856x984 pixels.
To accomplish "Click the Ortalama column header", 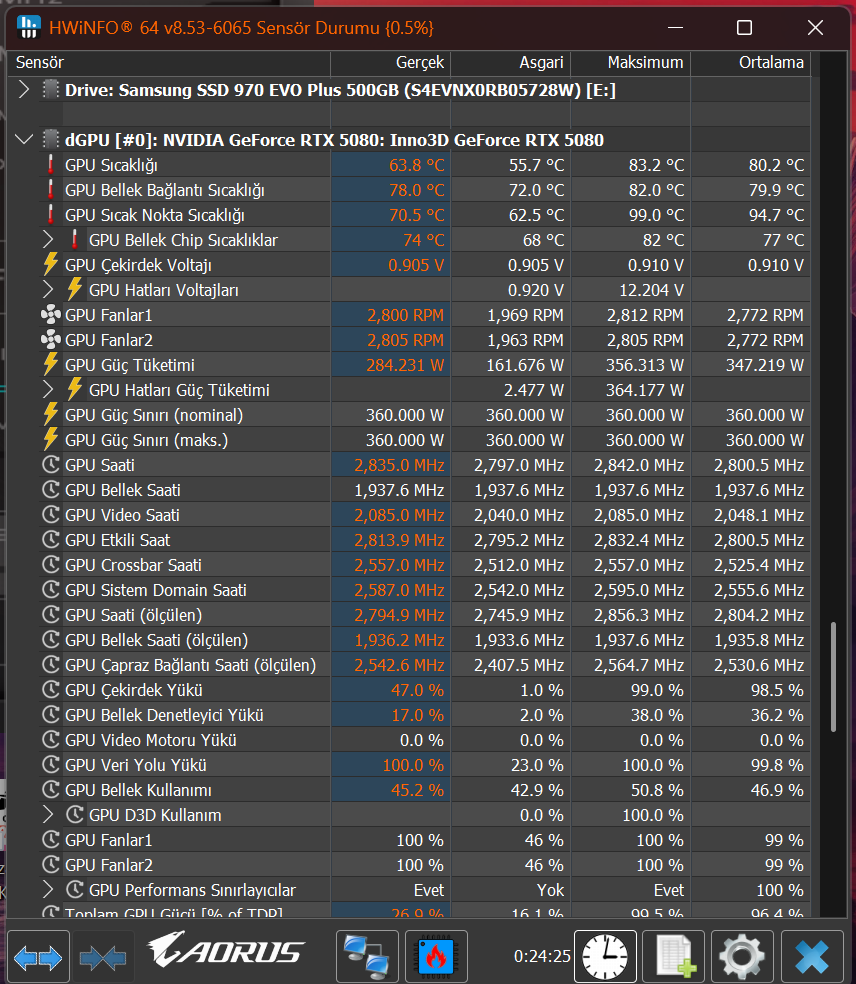I will click(x=751, y=63).
